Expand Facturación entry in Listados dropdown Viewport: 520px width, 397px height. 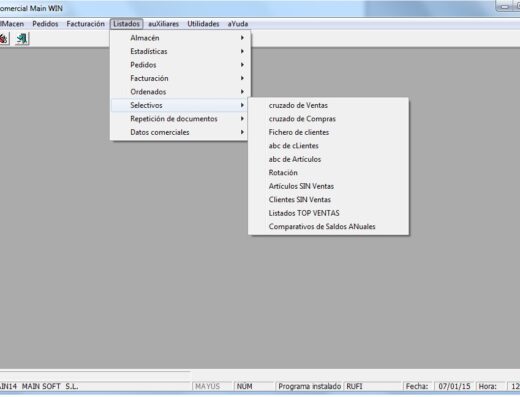tap(180, 78)
